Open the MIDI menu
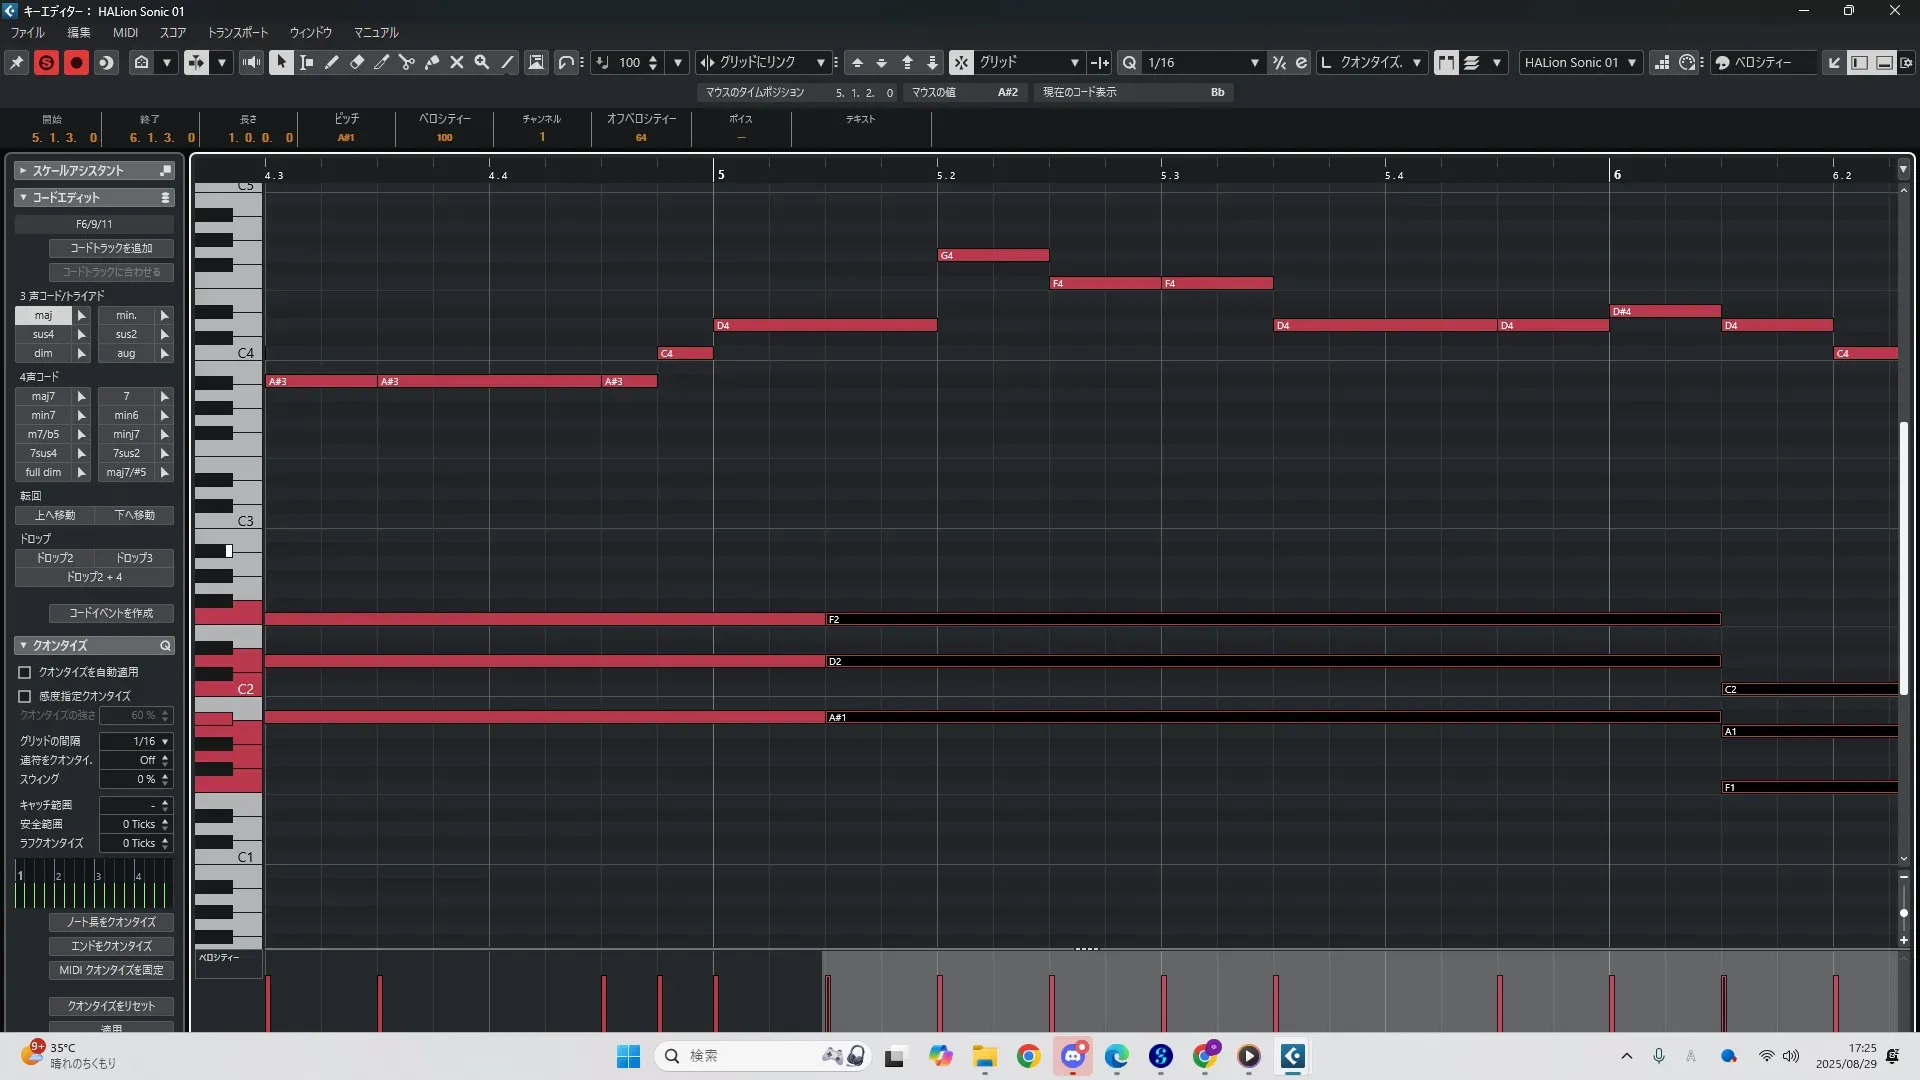Viewport: 1920px width, 1080px height. 125,32
